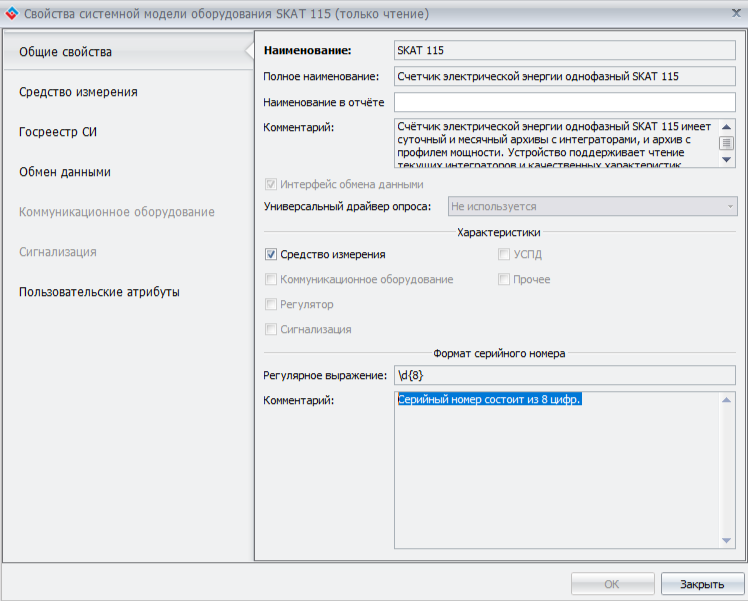Open Универсальный драйвер опроса dropdown
Screen dimensions: 748x601
coord(592,206)
